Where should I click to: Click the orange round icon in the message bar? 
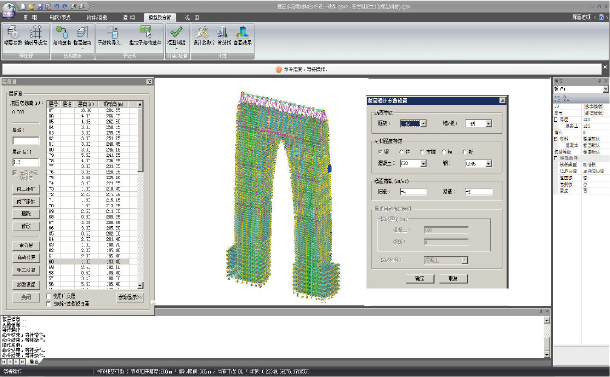279,69
